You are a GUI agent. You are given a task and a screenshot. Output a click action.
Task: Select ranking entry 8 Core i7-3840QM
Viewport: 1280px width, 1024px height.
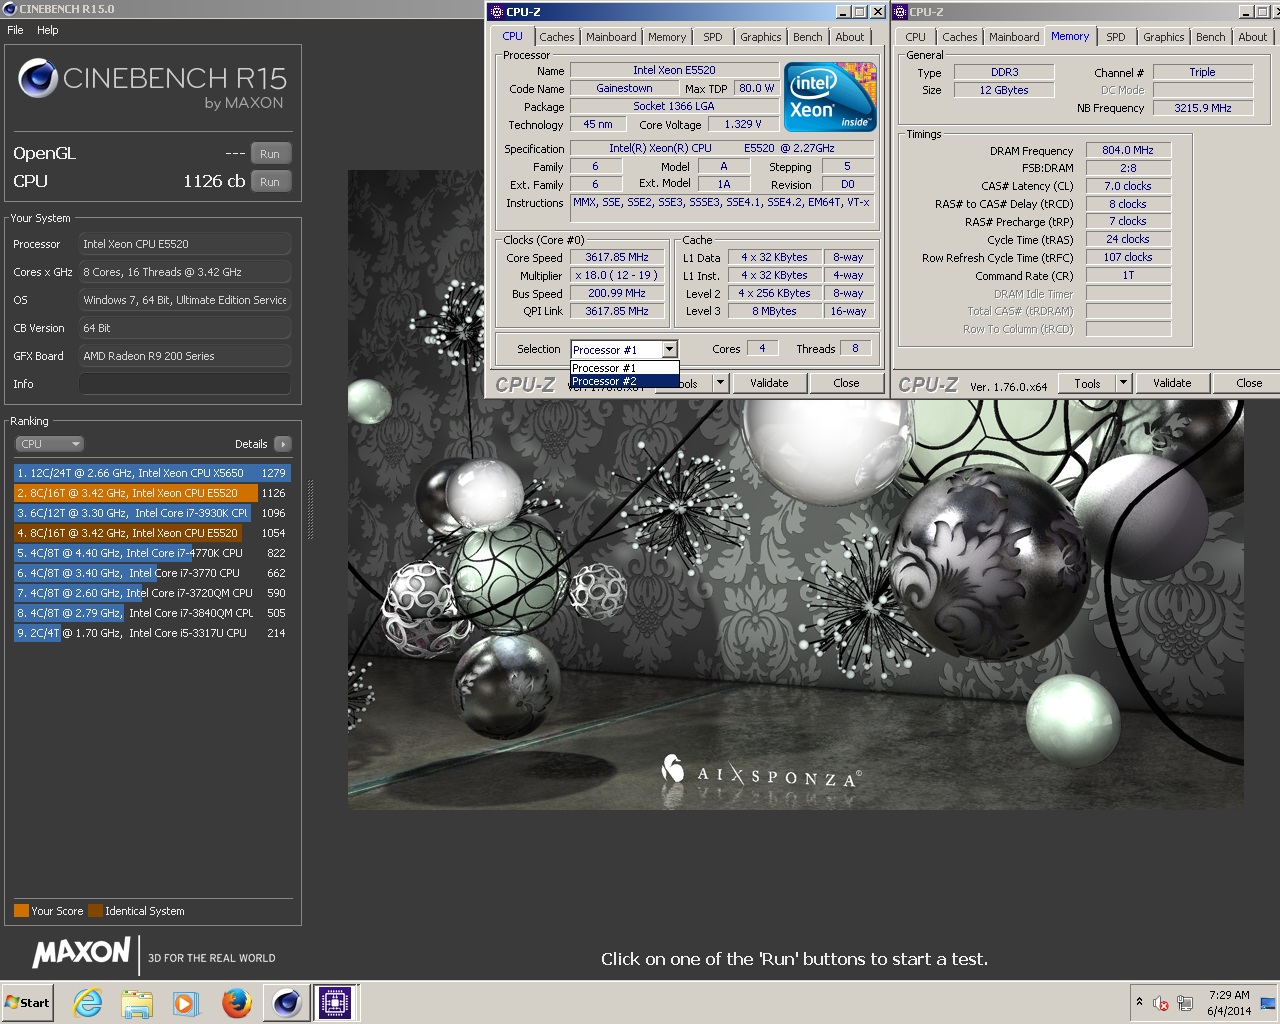coord(152,613)
